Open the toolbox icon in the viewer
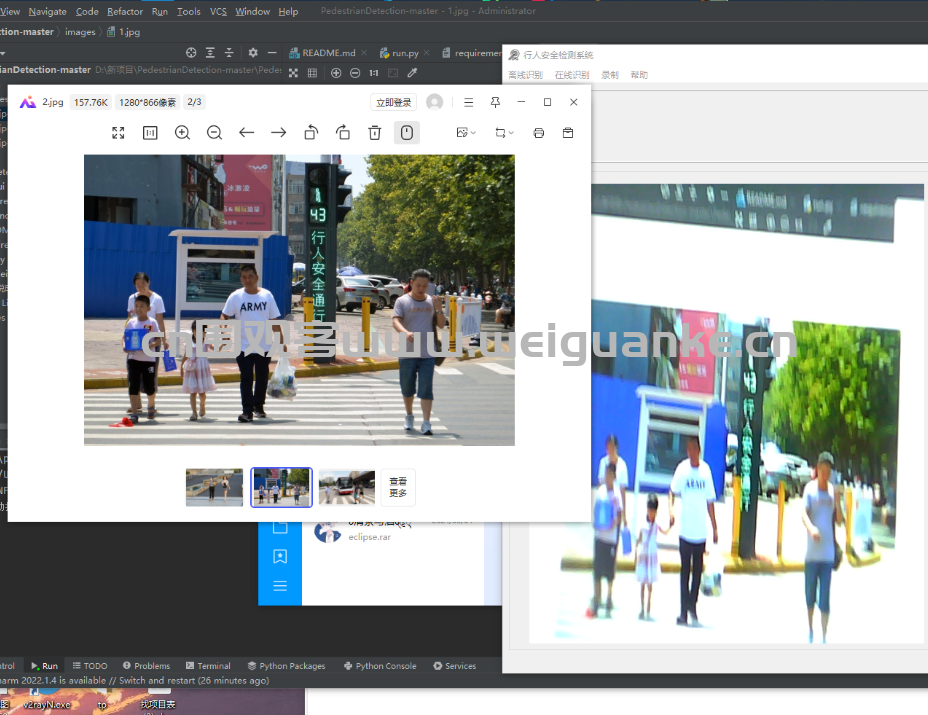Screen dimensions: 928x715 tap(568, 133)
